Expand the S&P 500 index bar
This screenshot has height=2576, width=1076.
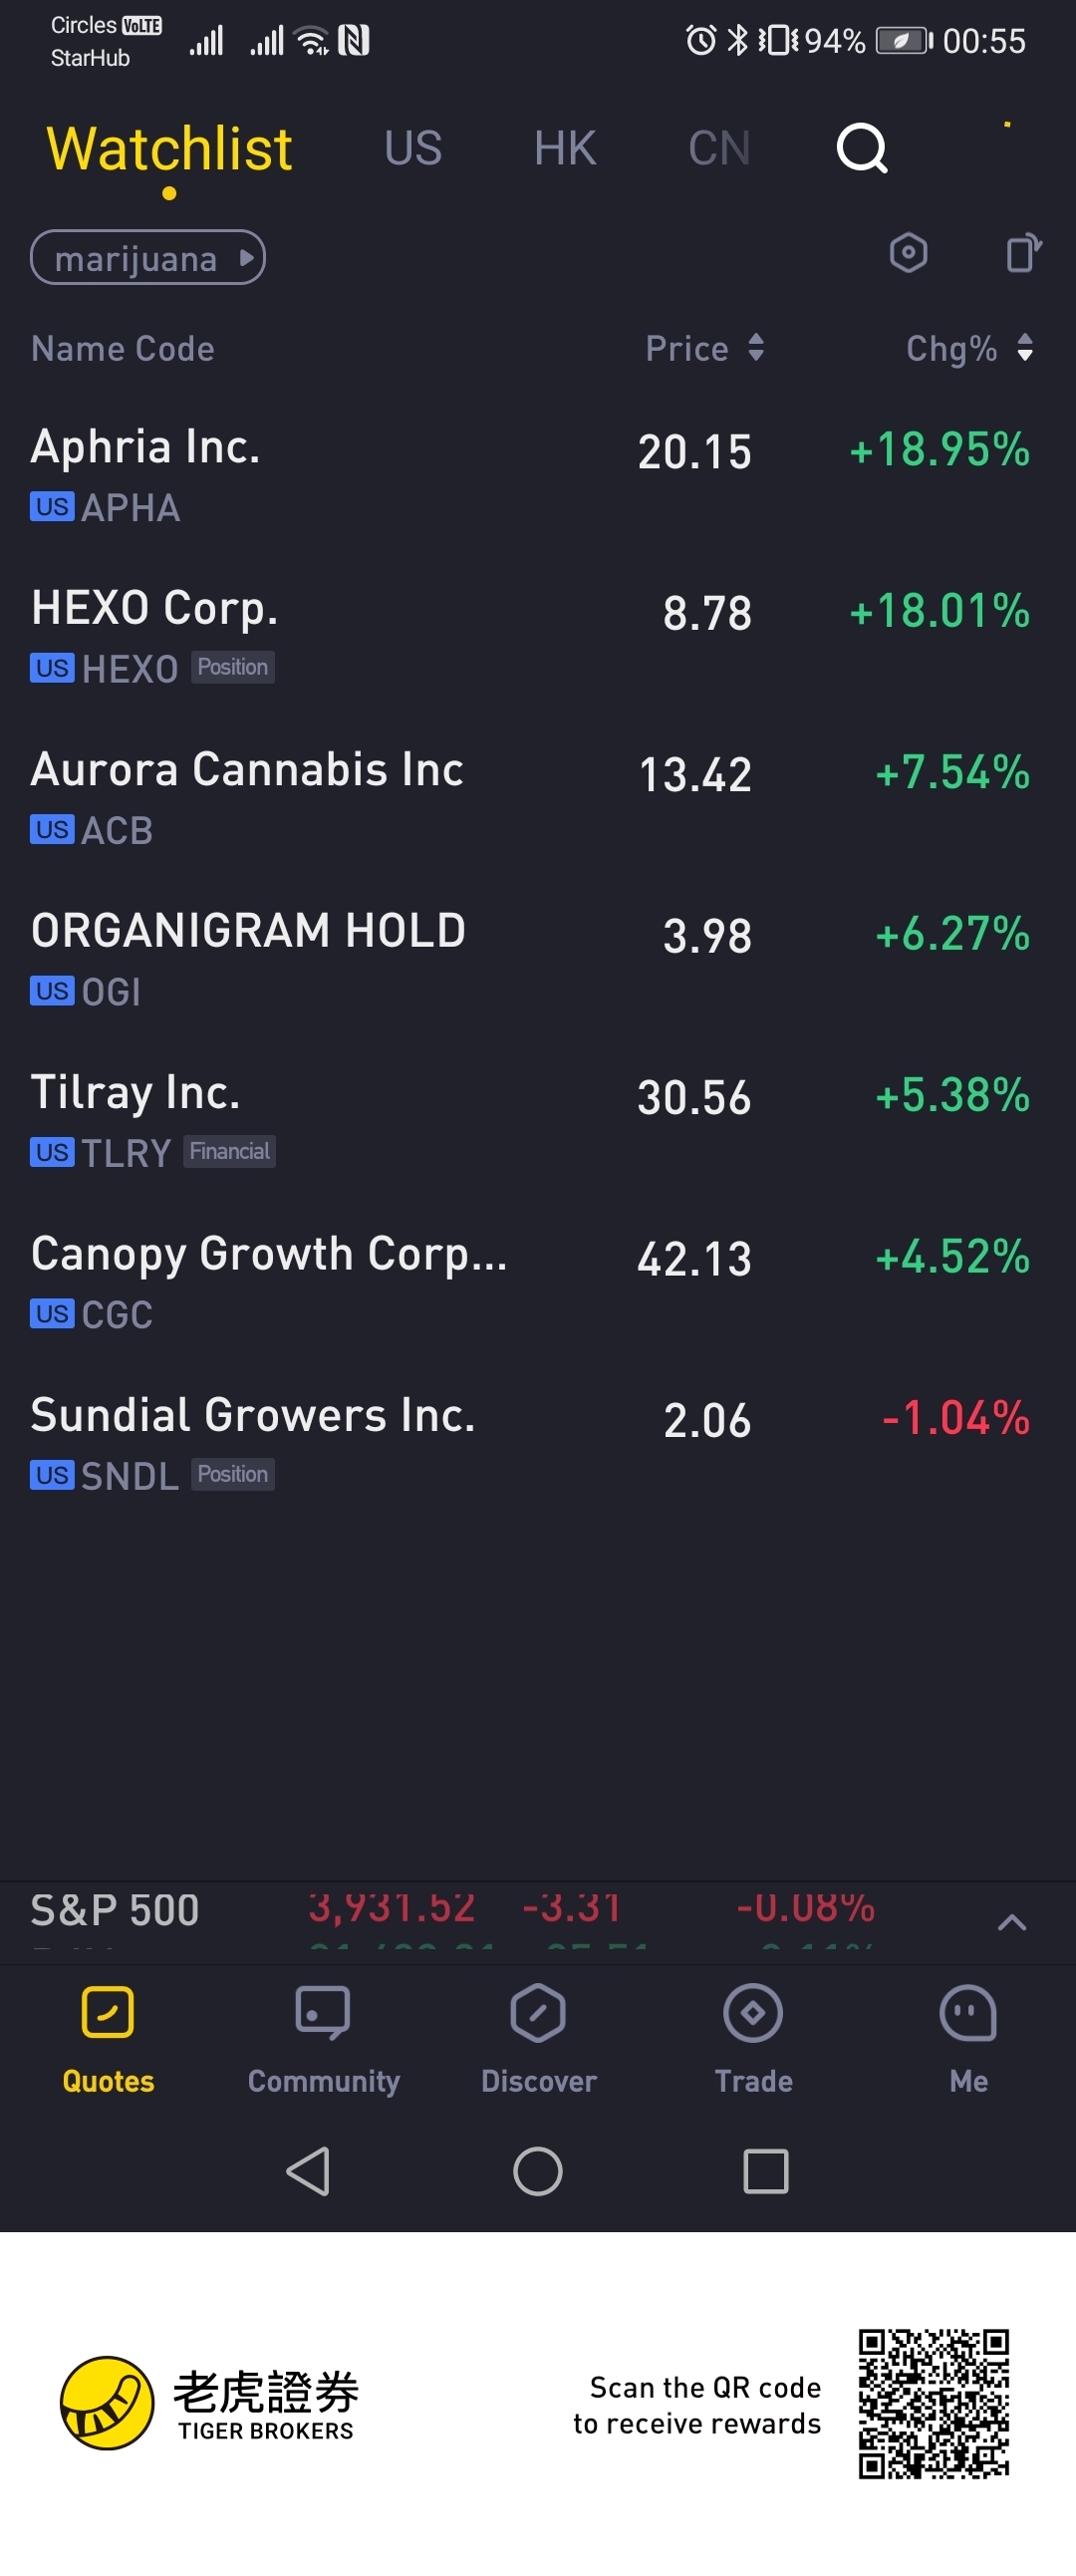point(1012,1922)
